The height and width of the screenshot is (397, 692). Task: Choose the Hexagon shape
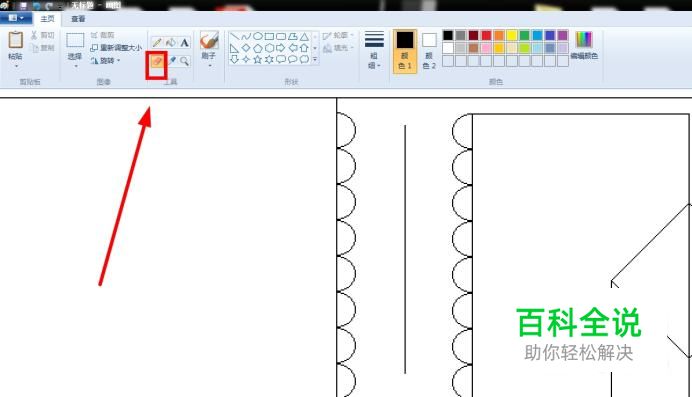[269, 48]
